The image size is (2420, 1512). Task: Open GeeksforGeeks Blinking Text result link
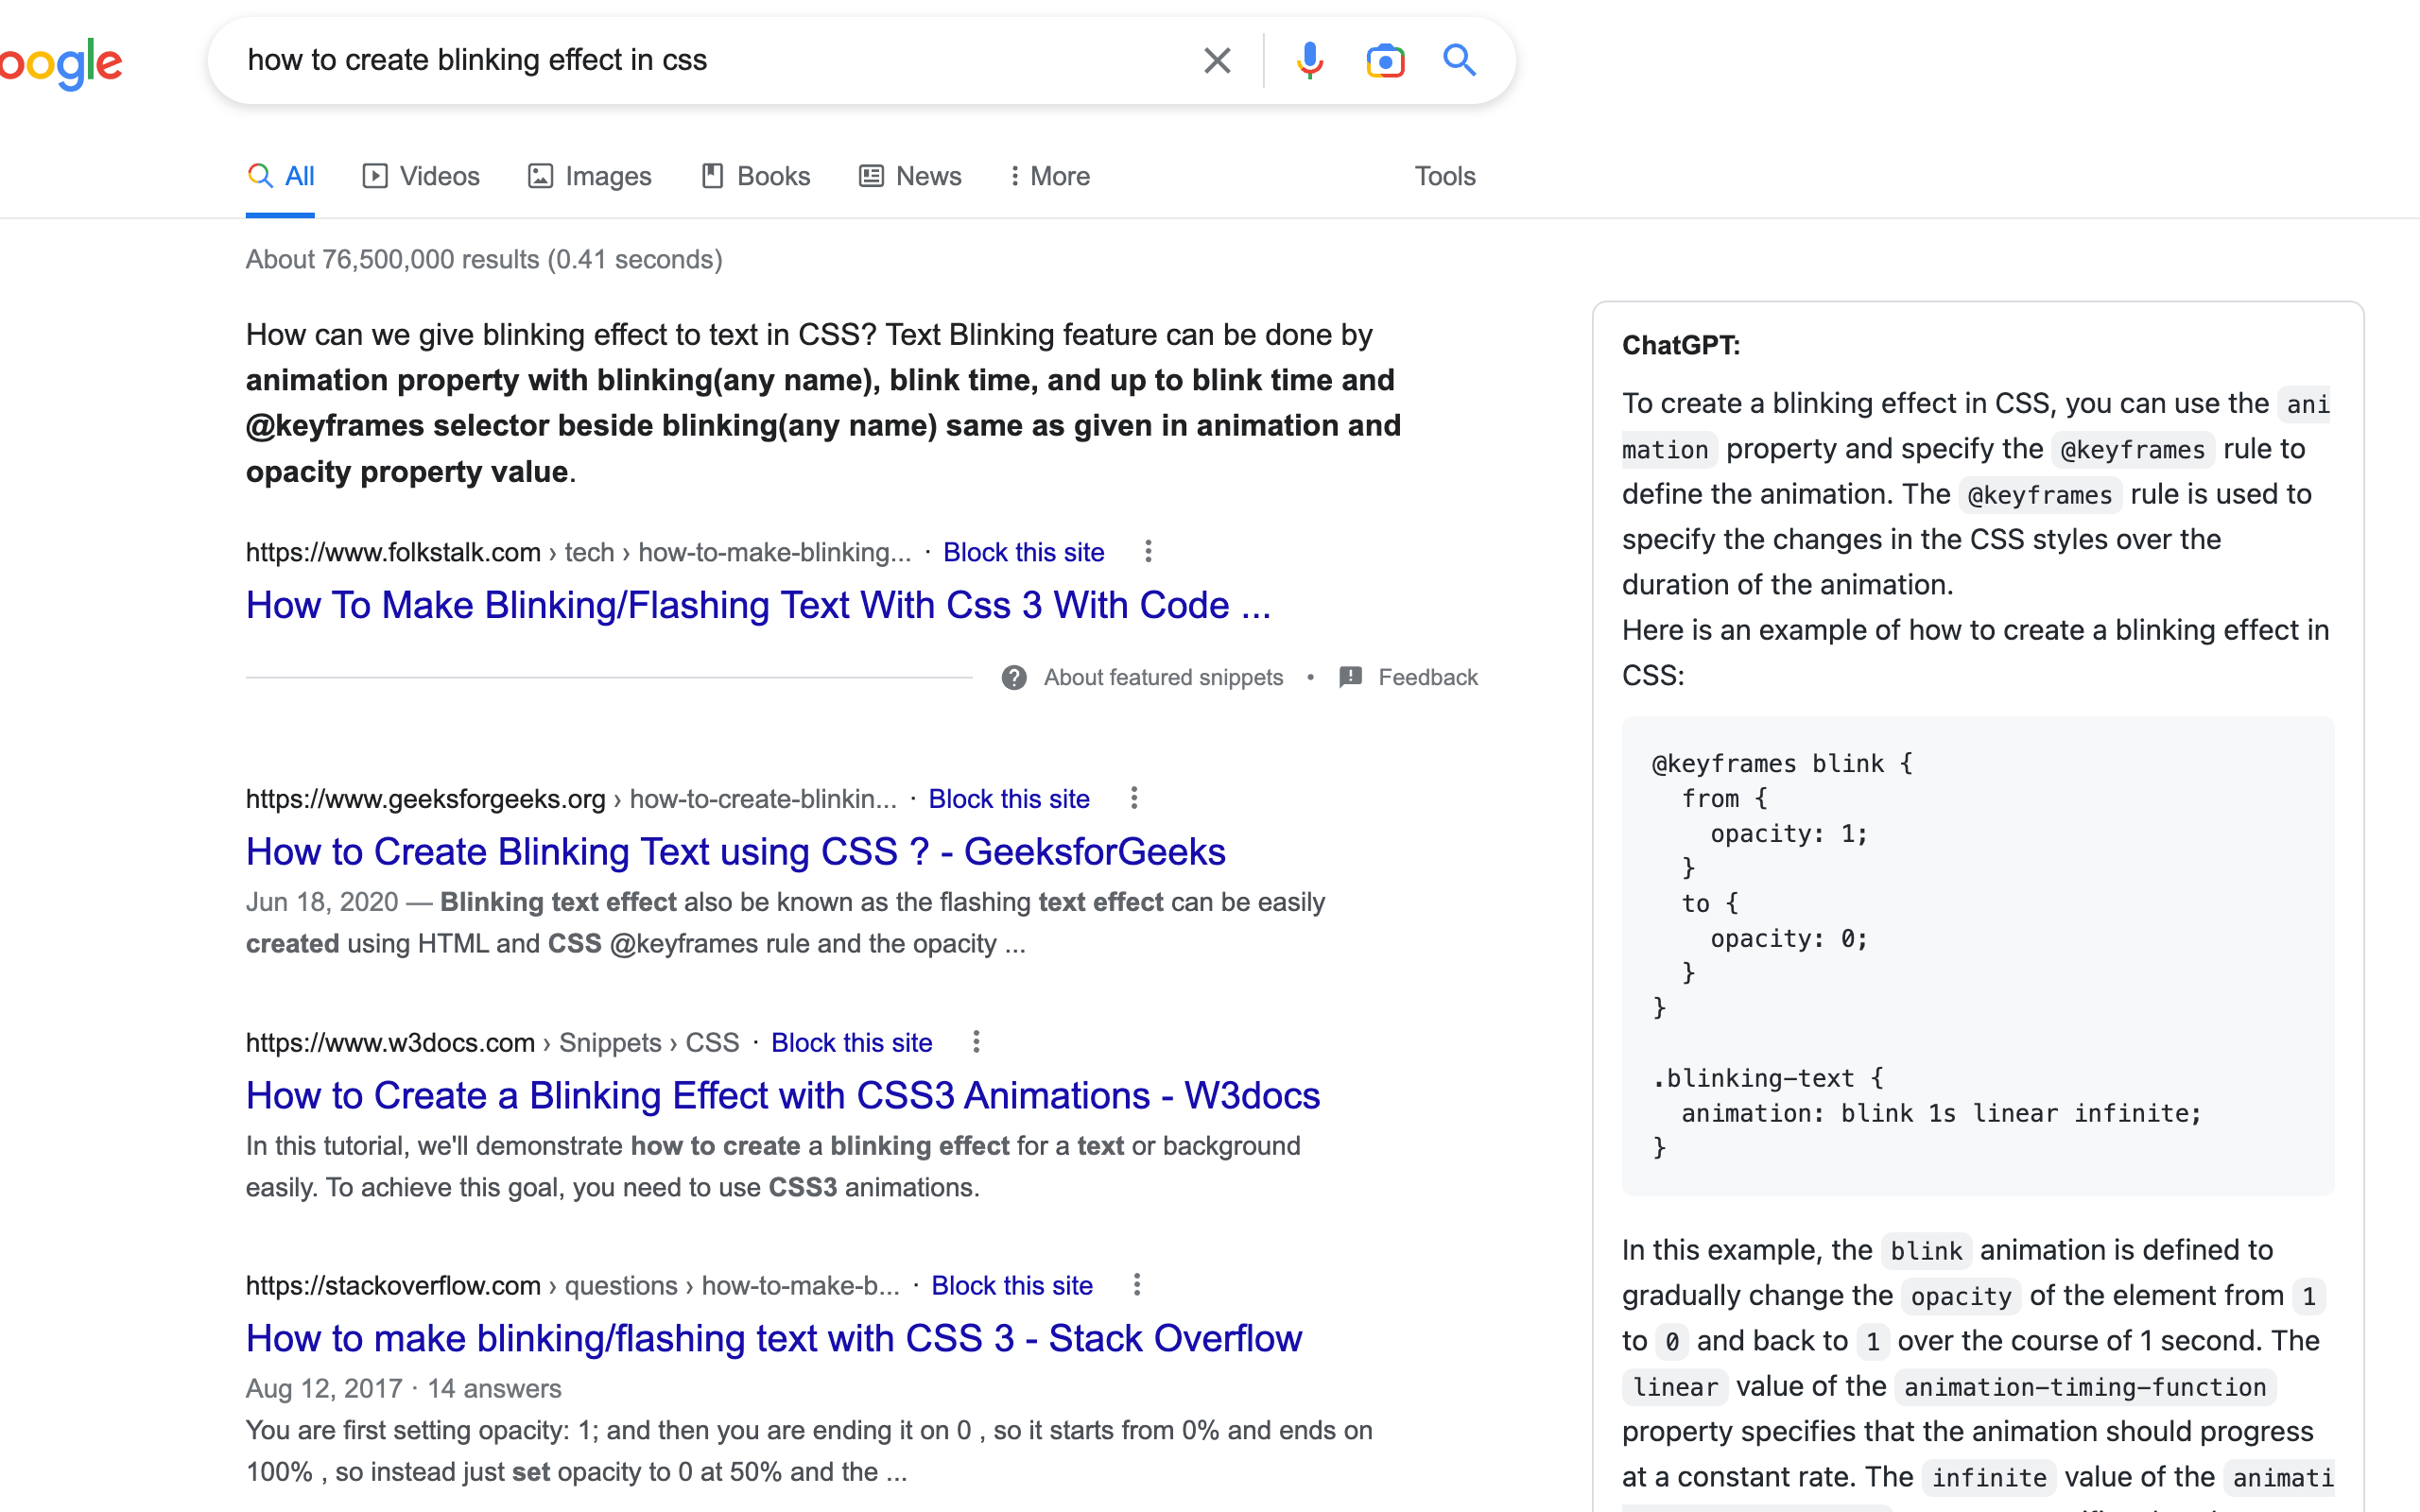735,852
